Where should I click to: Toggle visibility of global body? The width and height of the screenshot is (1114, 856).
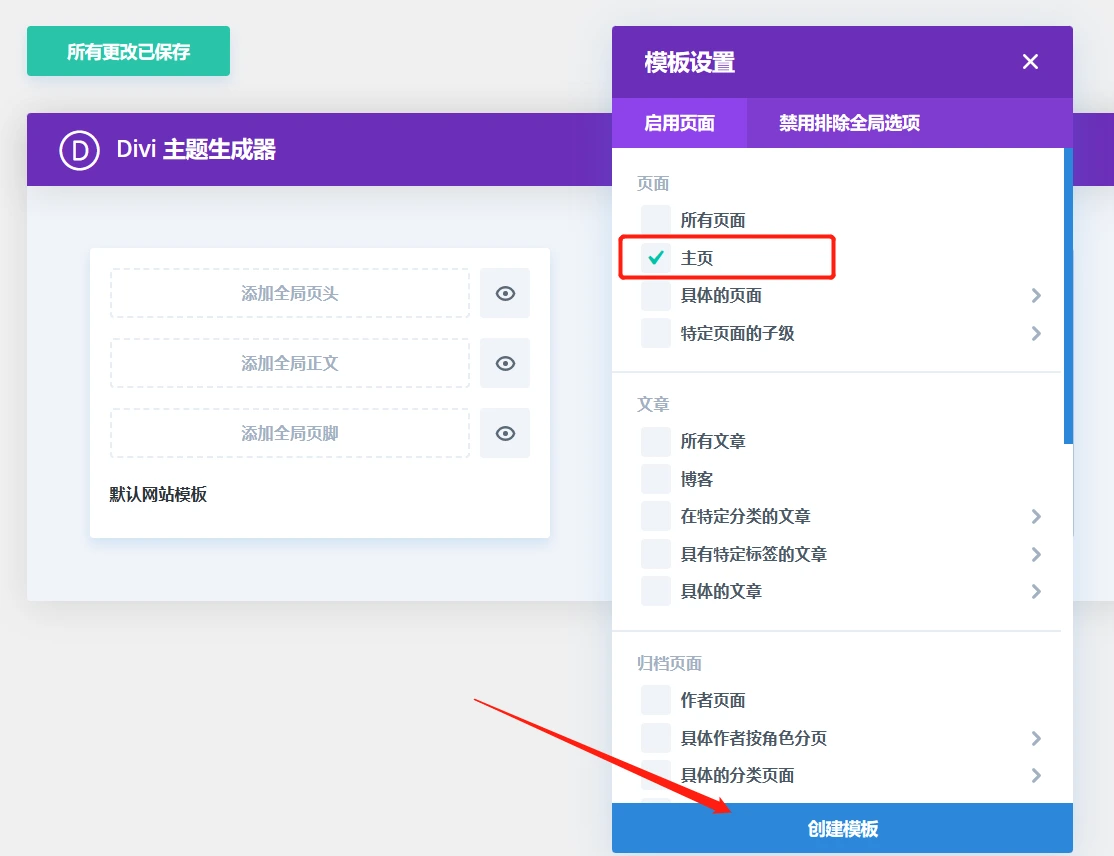[x=505, y=363]
